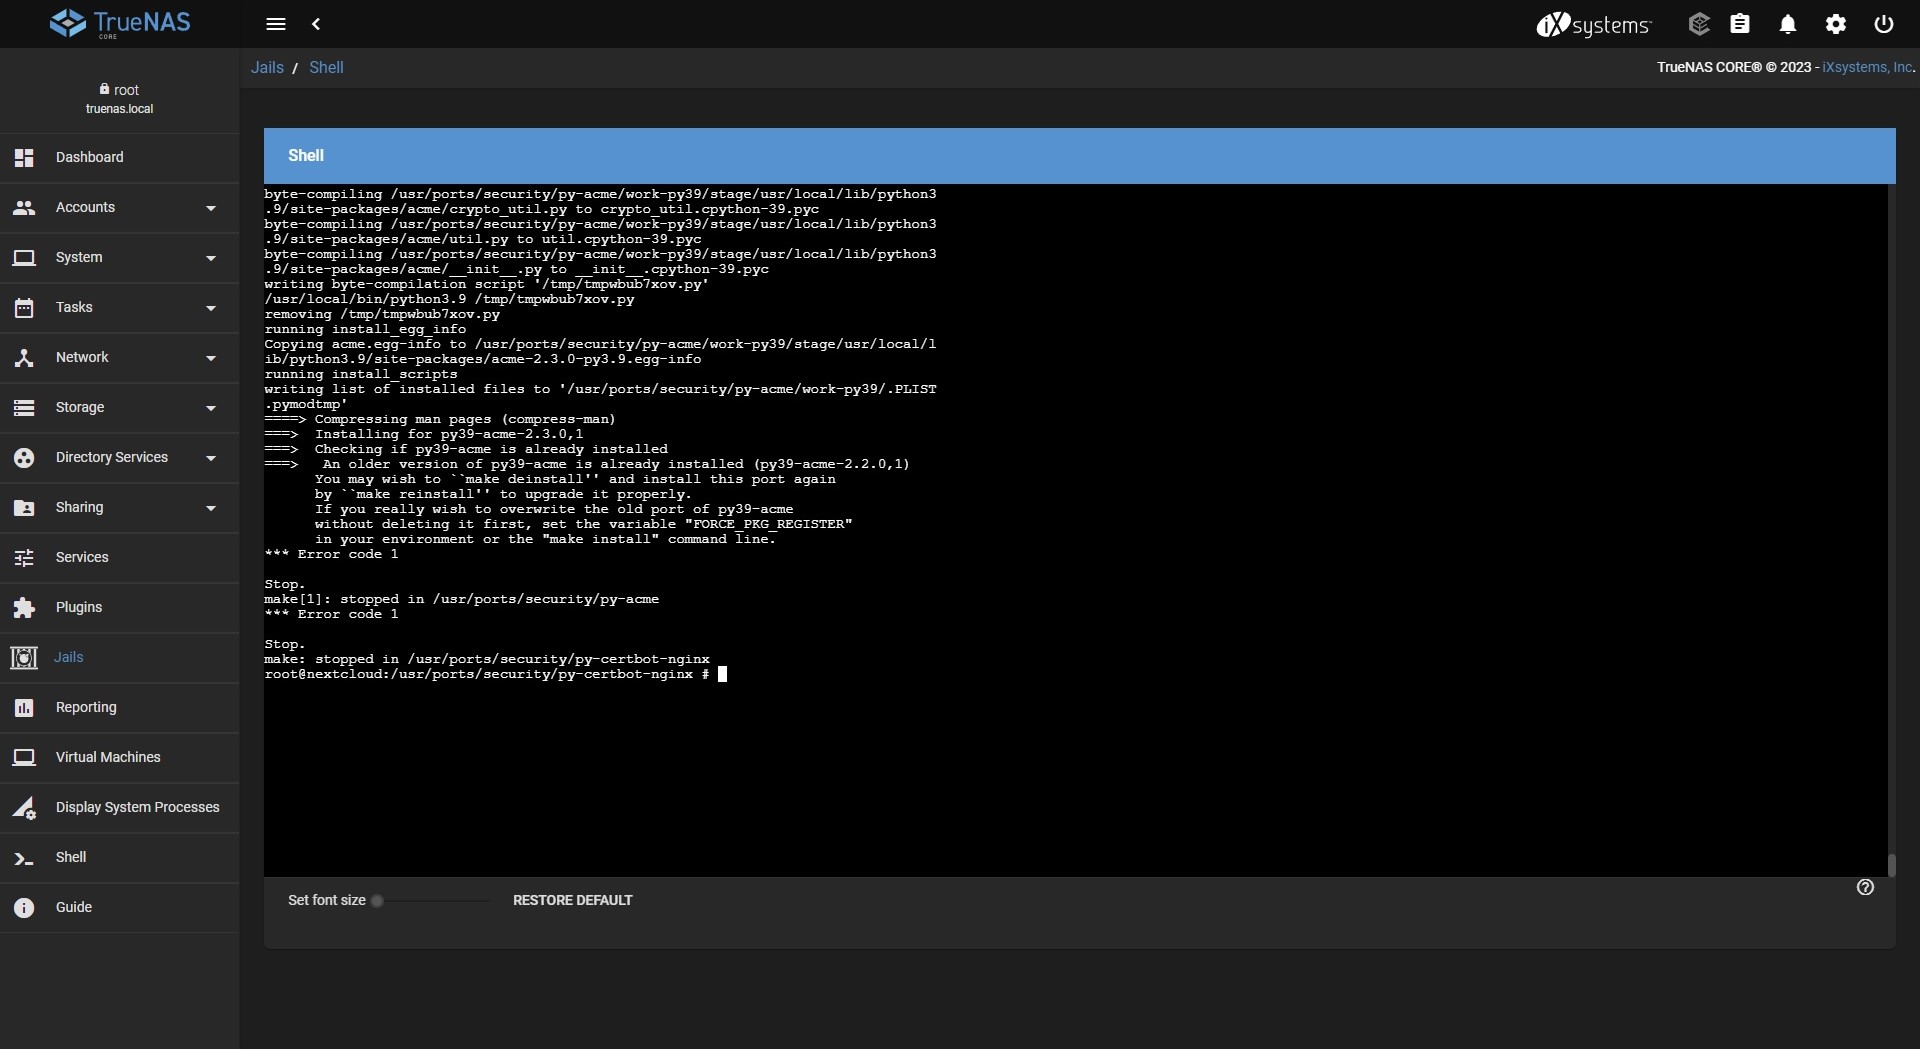Click the power button icon

click(x=1884, y=24)
